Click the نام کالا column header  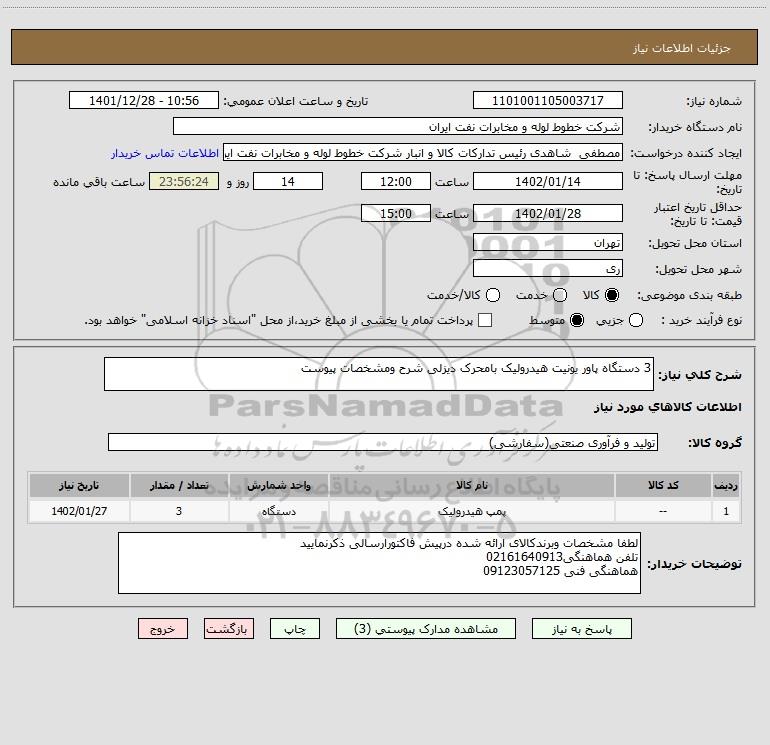point(471,485)
